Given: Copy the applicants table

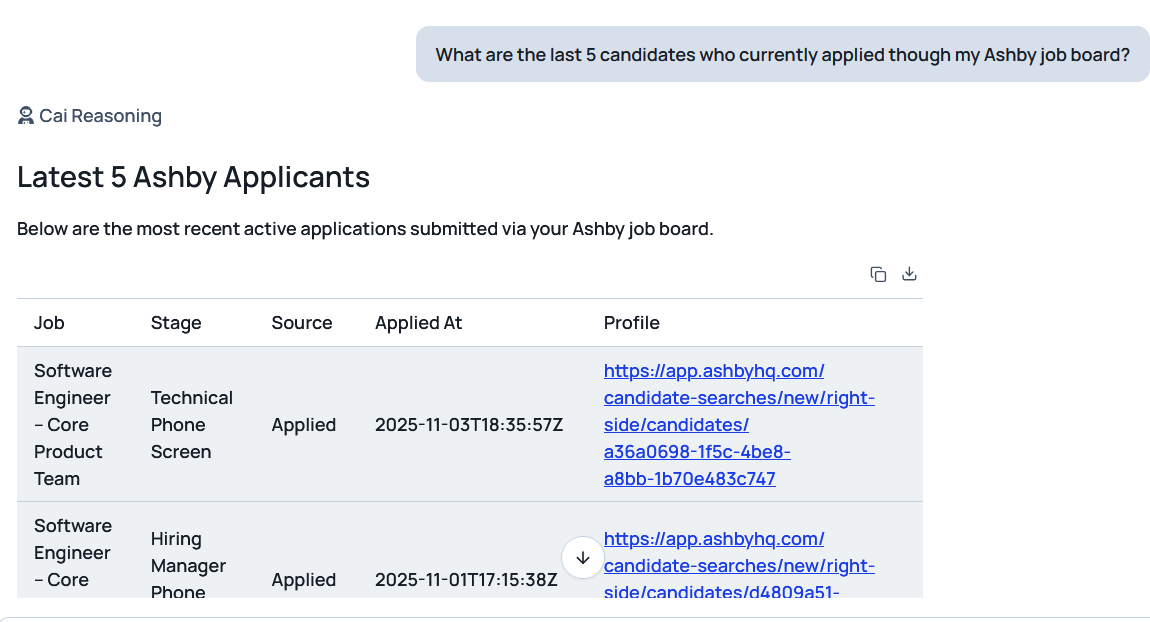Looking at the screenshot, I should click(878, 274).
